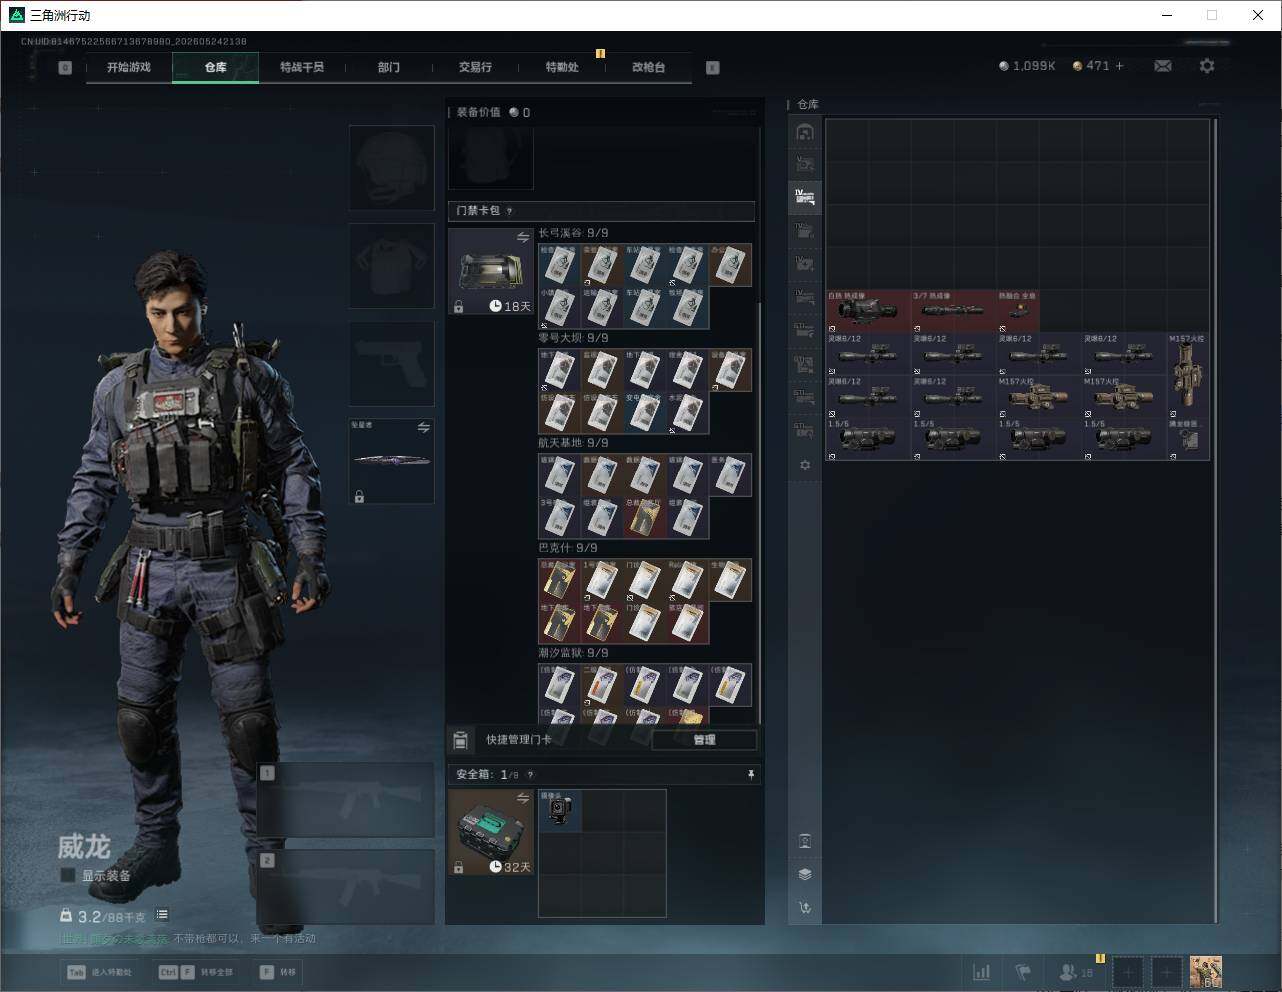Image resolution: width=1282 pixels, height=992 pixels.
Task: Select the 热融合 全息 sight item
Action: [x=1018, y=312]
